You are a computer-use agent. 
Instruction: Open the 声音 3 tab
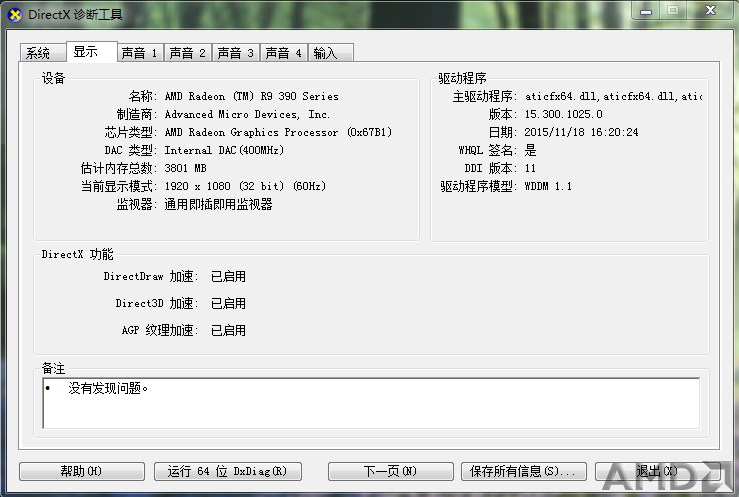236,53
